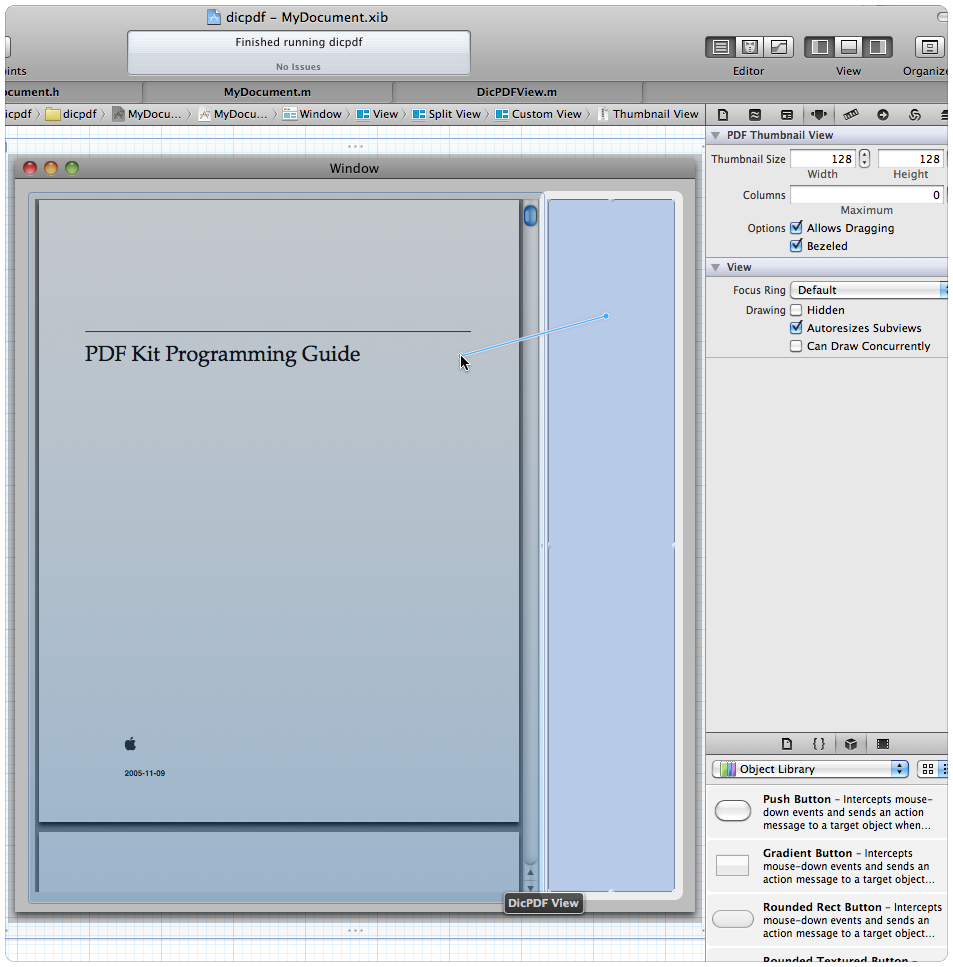Disable Allows Dragging
This screenshot has height=967, width=953.
796,227
